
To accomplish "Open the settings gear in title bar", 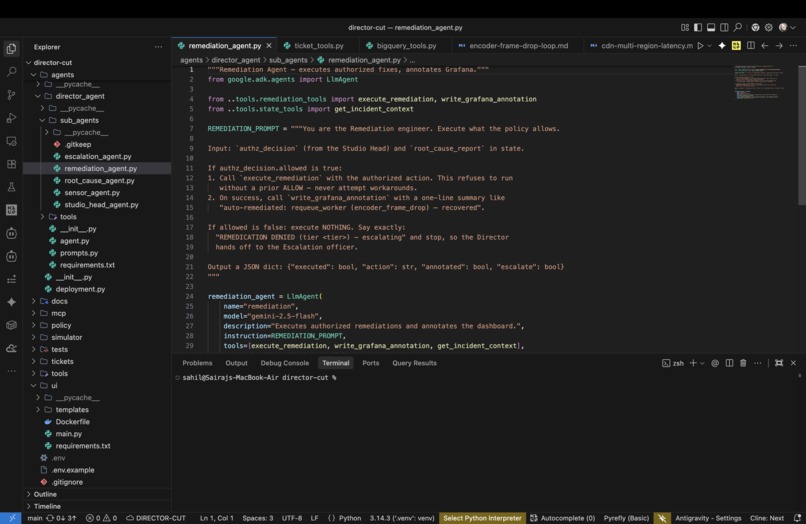I will pyautogui.click(x=768, y=27).
